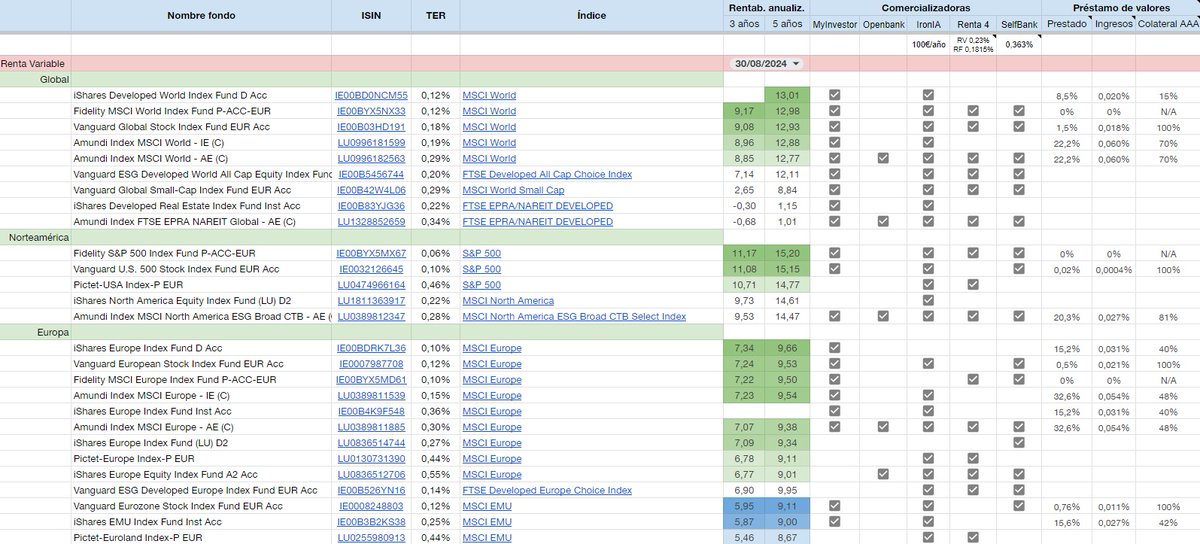Toggle Openbank checkbox for Amundi FTSE EPRA NAREIT Global
The width and height of the screenshot is (1200, 544).
pyautogui.click(x=881, y=222)
